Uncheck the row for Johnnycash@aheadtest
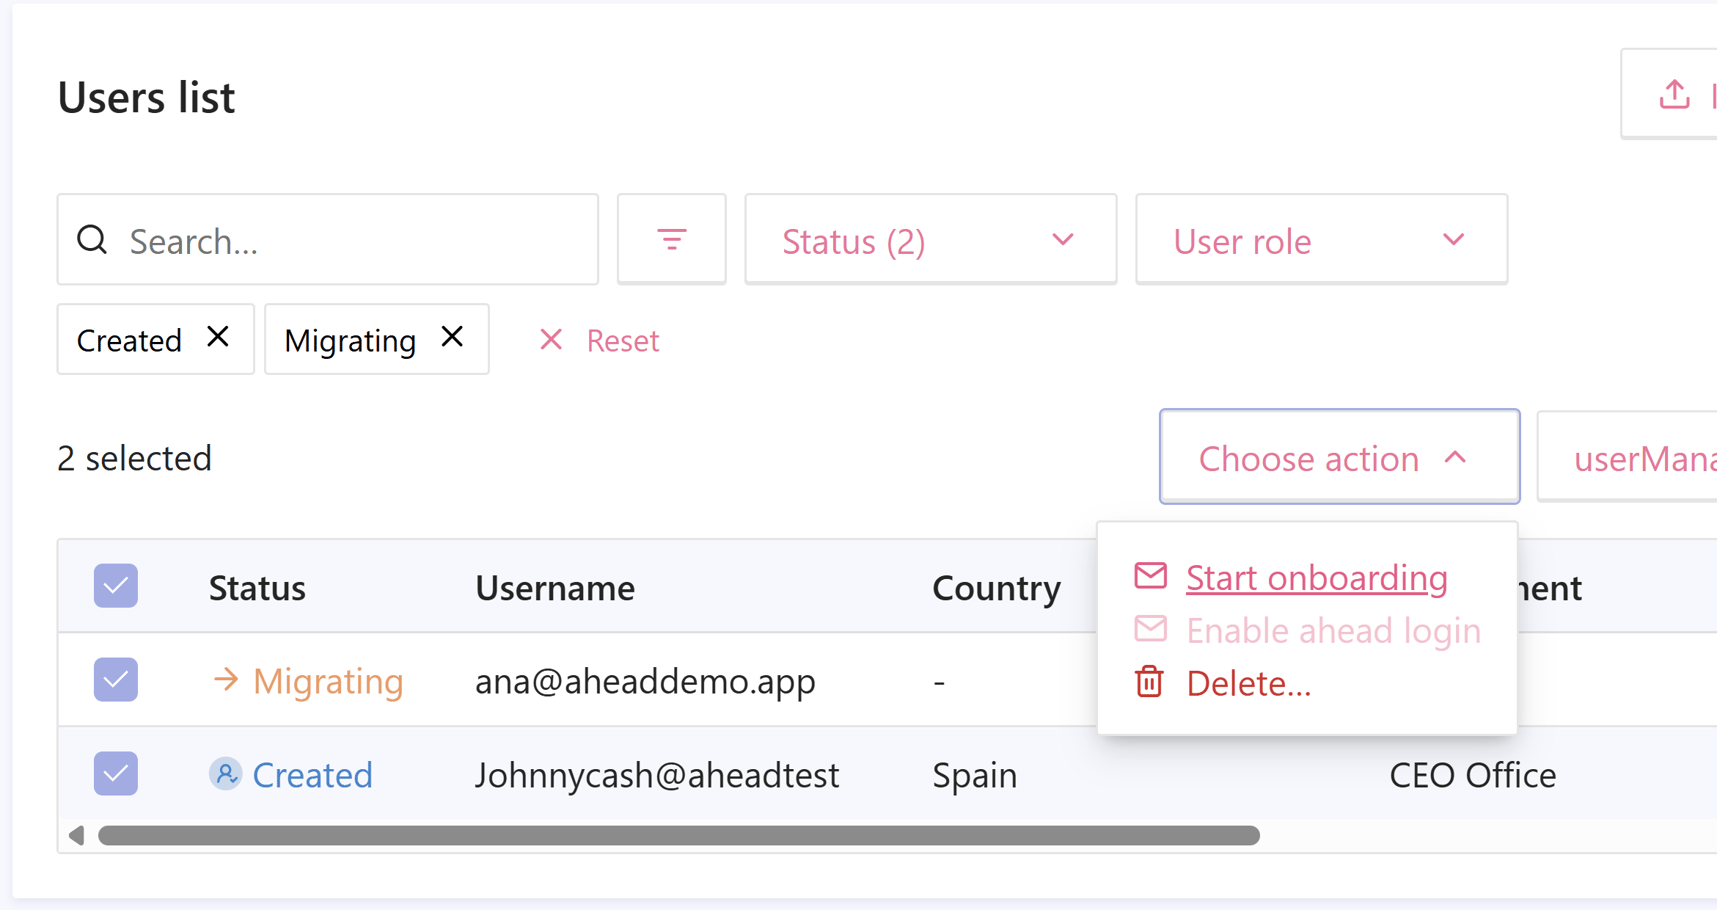Screen dimensions: 1717x910 click(115, 773)
